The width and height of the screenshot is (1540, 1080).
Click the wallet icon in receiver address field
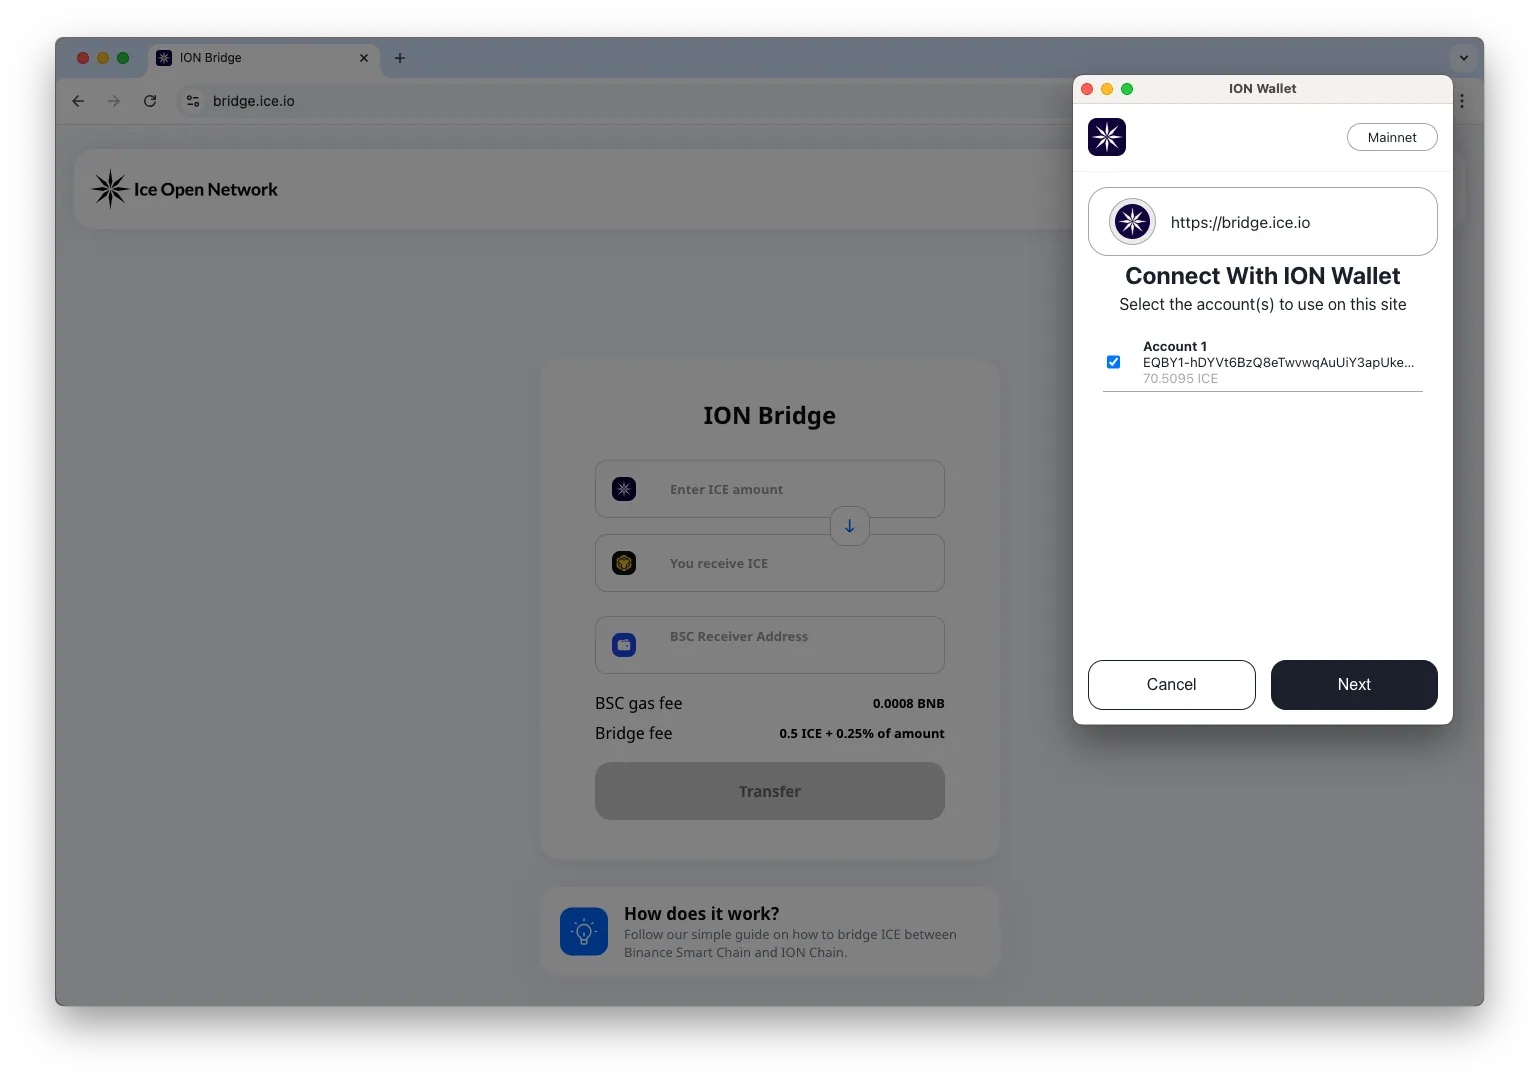point(624,645)
